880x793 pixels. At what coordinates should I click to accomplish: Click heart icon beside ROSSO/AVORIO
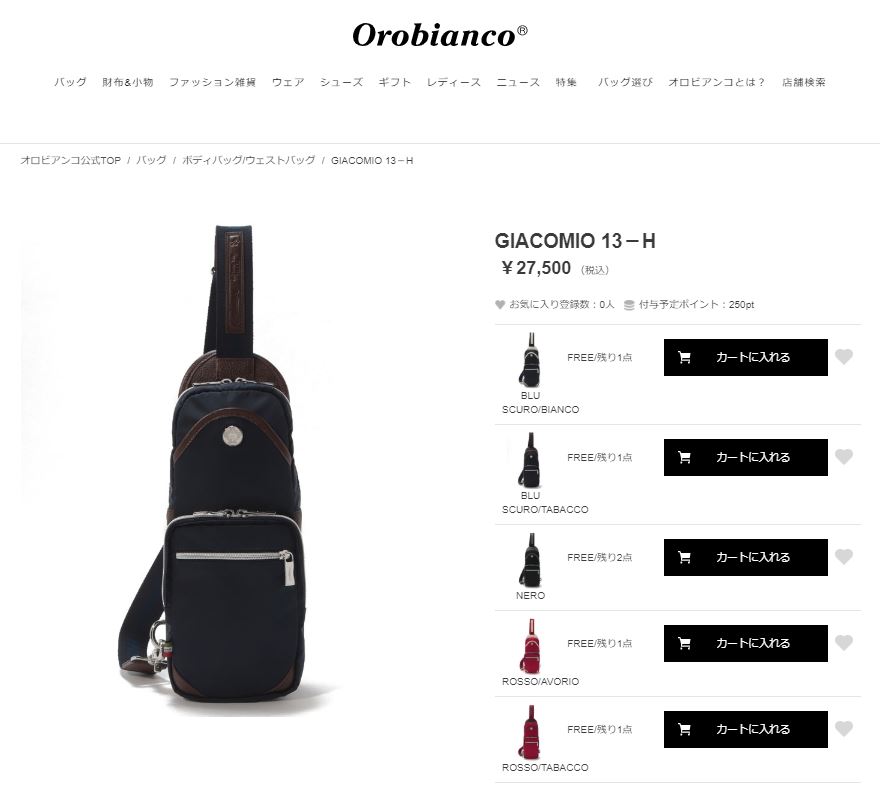coord(844,643)
